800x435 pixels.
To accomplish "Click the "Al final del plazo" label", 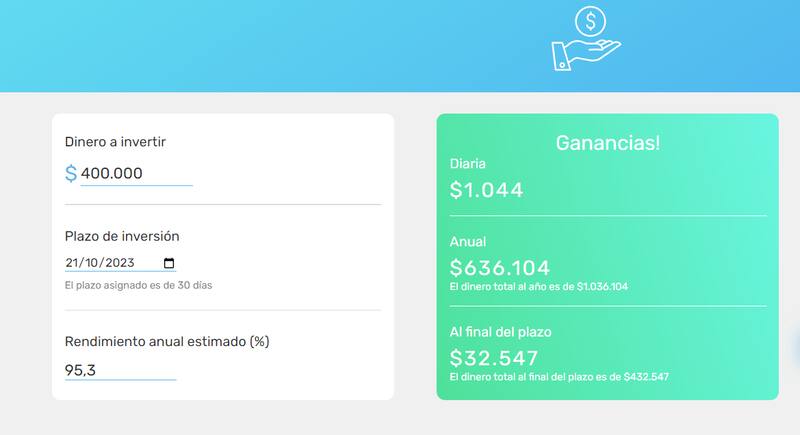I will (x=500, y=331).
